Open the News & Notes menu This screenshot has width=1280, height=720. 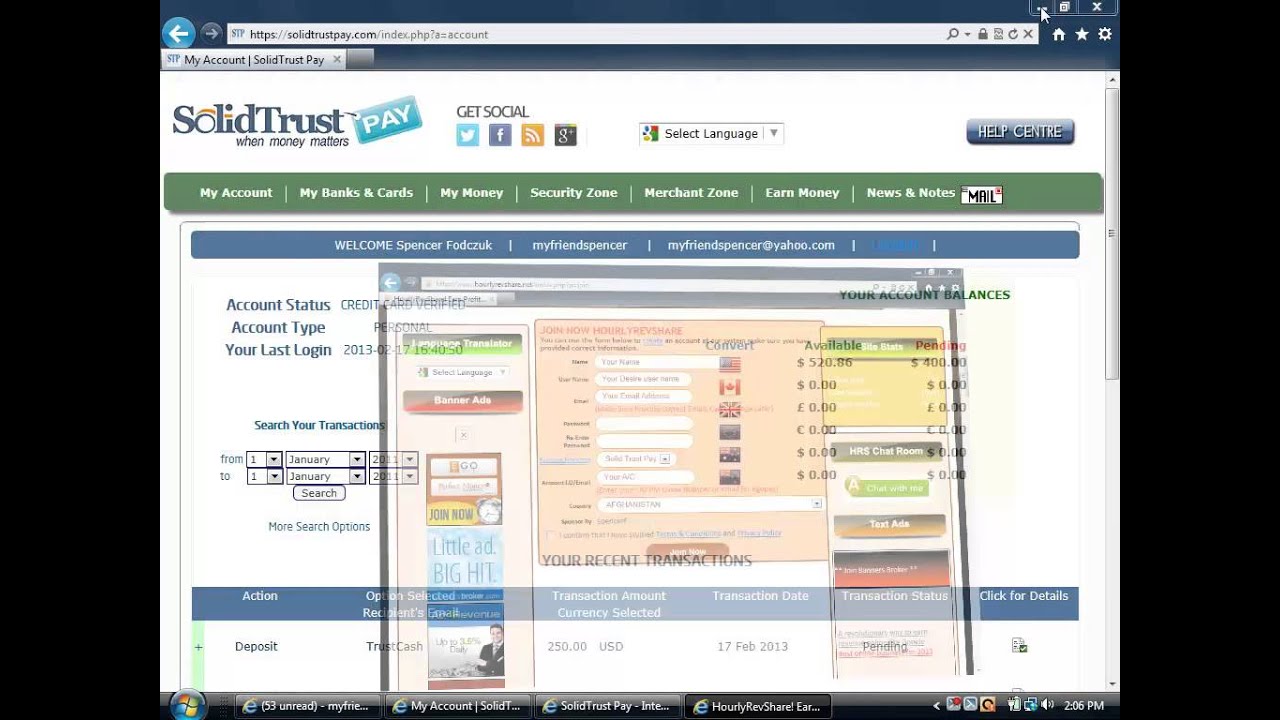(911, 193)
